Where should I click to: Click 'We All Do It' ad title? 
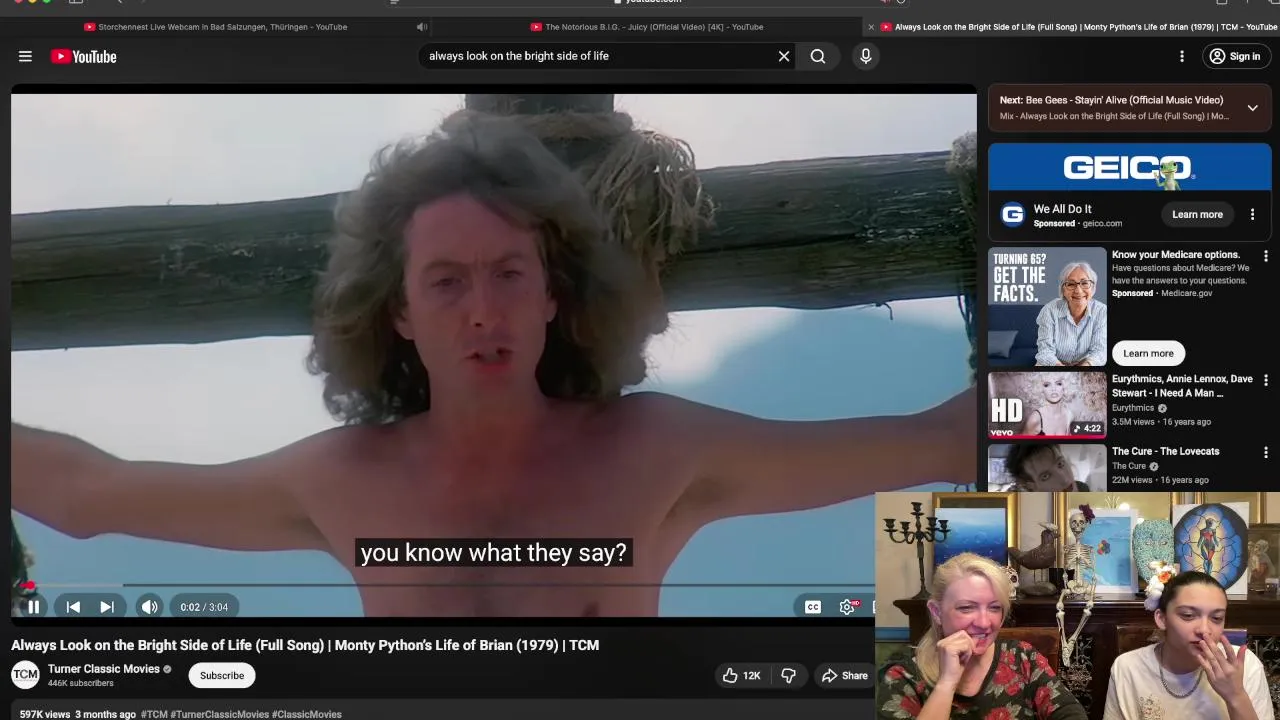click(1062, 209)
